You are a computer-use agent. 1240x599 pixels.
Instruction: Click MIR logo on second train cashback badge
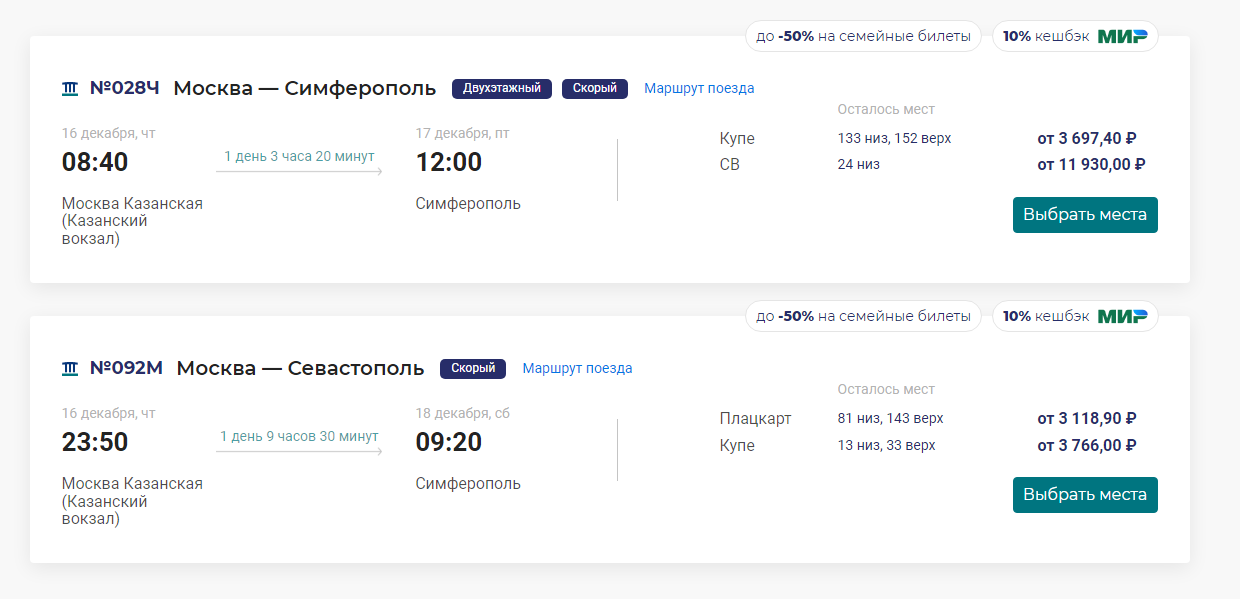1122,316
